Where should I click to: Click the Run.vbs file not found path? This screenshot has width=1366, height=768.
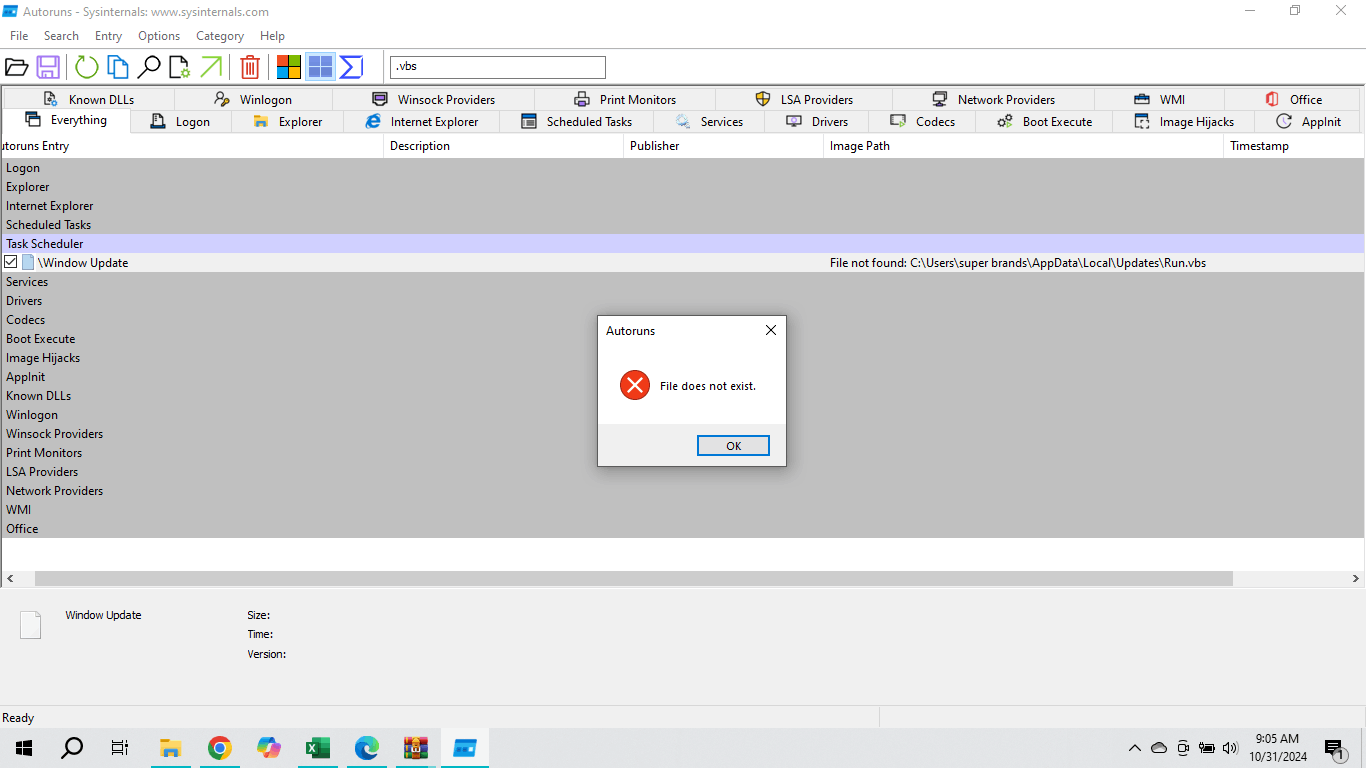click(x=1018, y=262)
